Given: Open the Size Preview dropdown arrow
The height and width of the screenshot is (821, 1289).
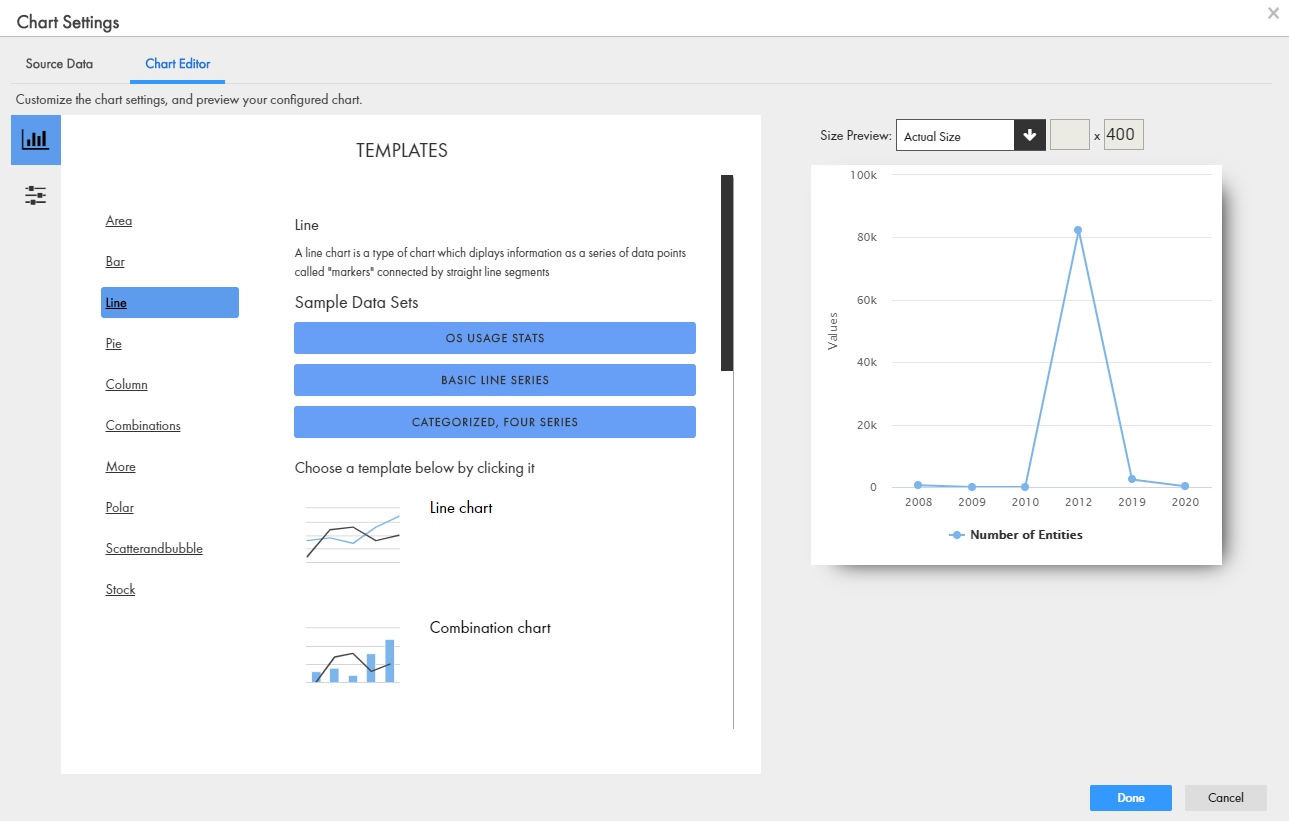Looking at the screenshot, I should pyautogui.click(x=1030, y=136).
